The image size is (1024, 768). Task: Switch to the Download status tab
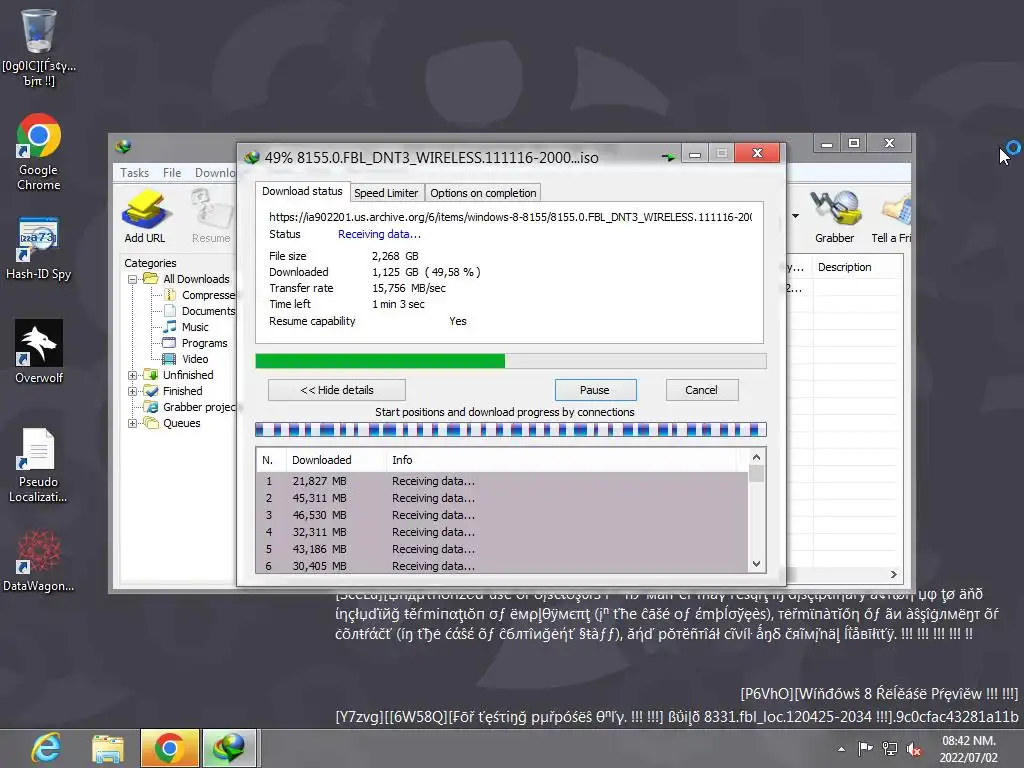click(302, 191)
